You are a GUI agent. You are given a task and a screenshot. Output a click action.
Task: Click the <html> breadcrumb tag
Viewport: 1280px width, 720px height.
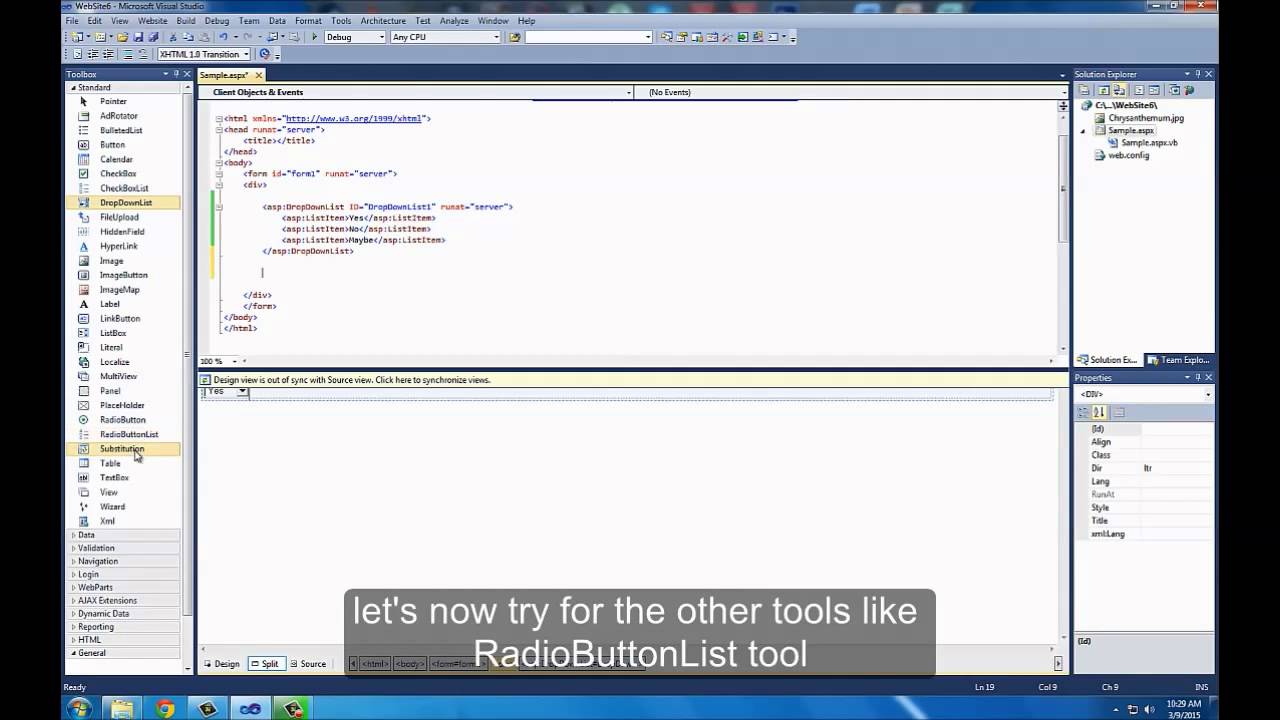coord(374,664)
